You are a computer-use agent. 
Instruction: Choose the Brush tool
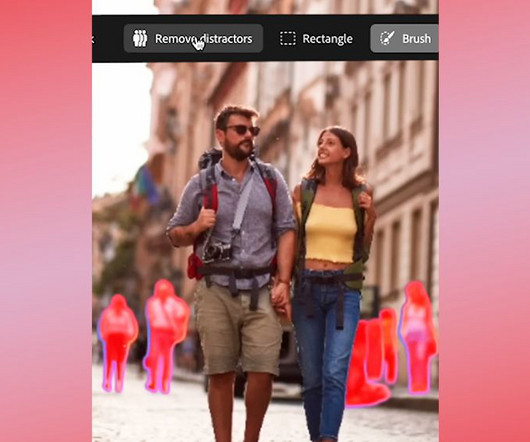[404, 39]
